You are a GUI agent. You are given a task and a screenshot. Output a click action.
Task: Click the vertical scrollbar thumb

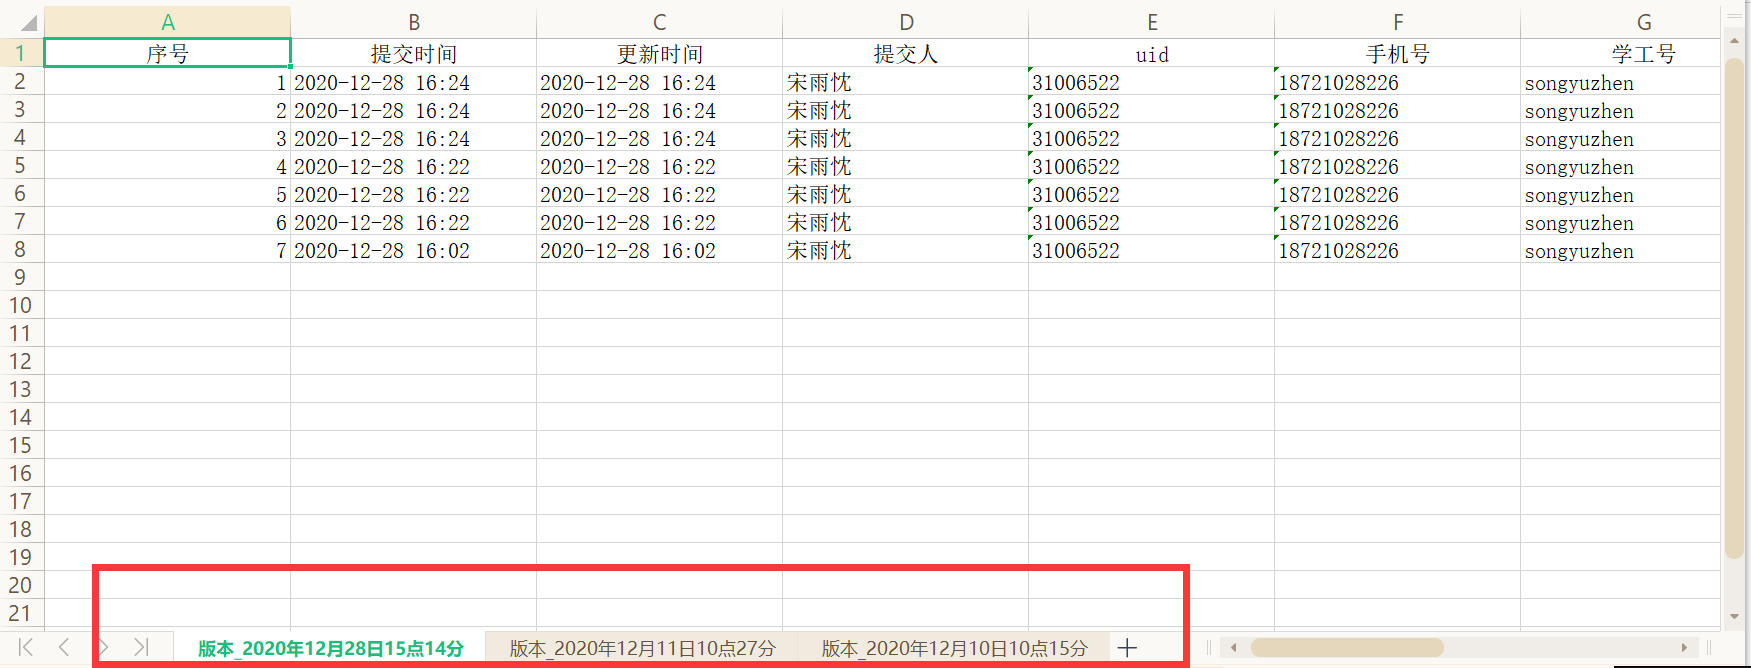tap(1735, 308)
